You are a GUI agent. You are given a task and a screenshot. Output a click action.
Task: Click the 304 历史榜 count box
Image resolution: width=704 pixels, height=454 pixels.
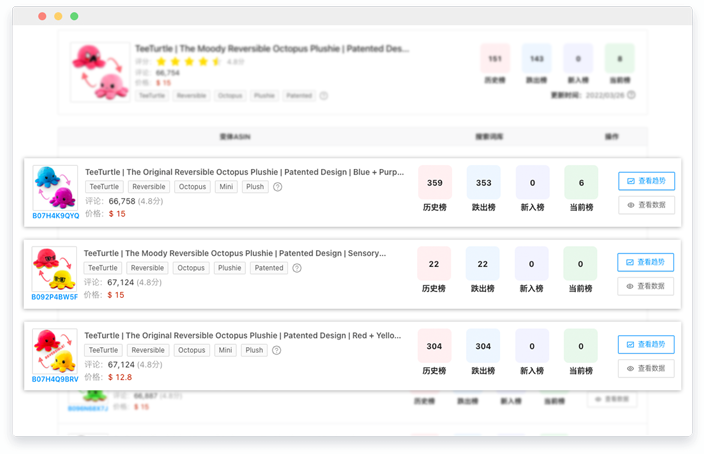434,346
